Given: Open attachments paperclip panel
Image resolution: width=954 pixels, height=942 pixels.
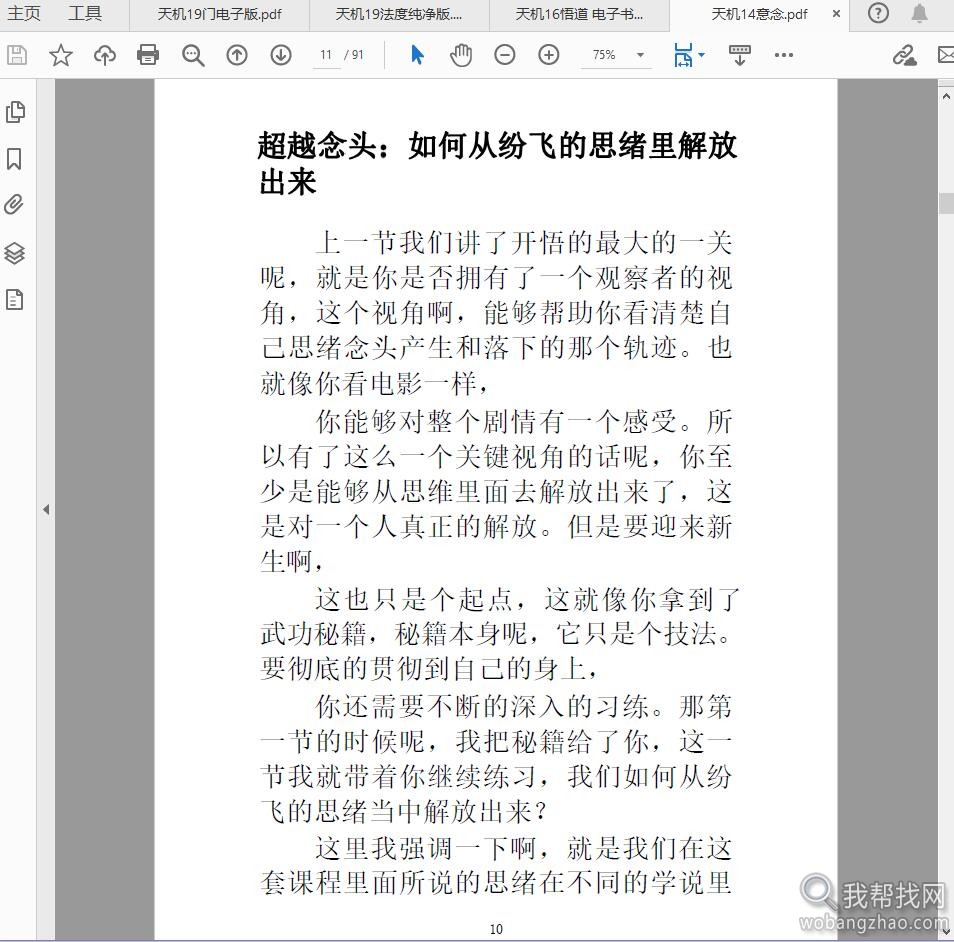Looking at the screenshot, I should coord(14,204).
